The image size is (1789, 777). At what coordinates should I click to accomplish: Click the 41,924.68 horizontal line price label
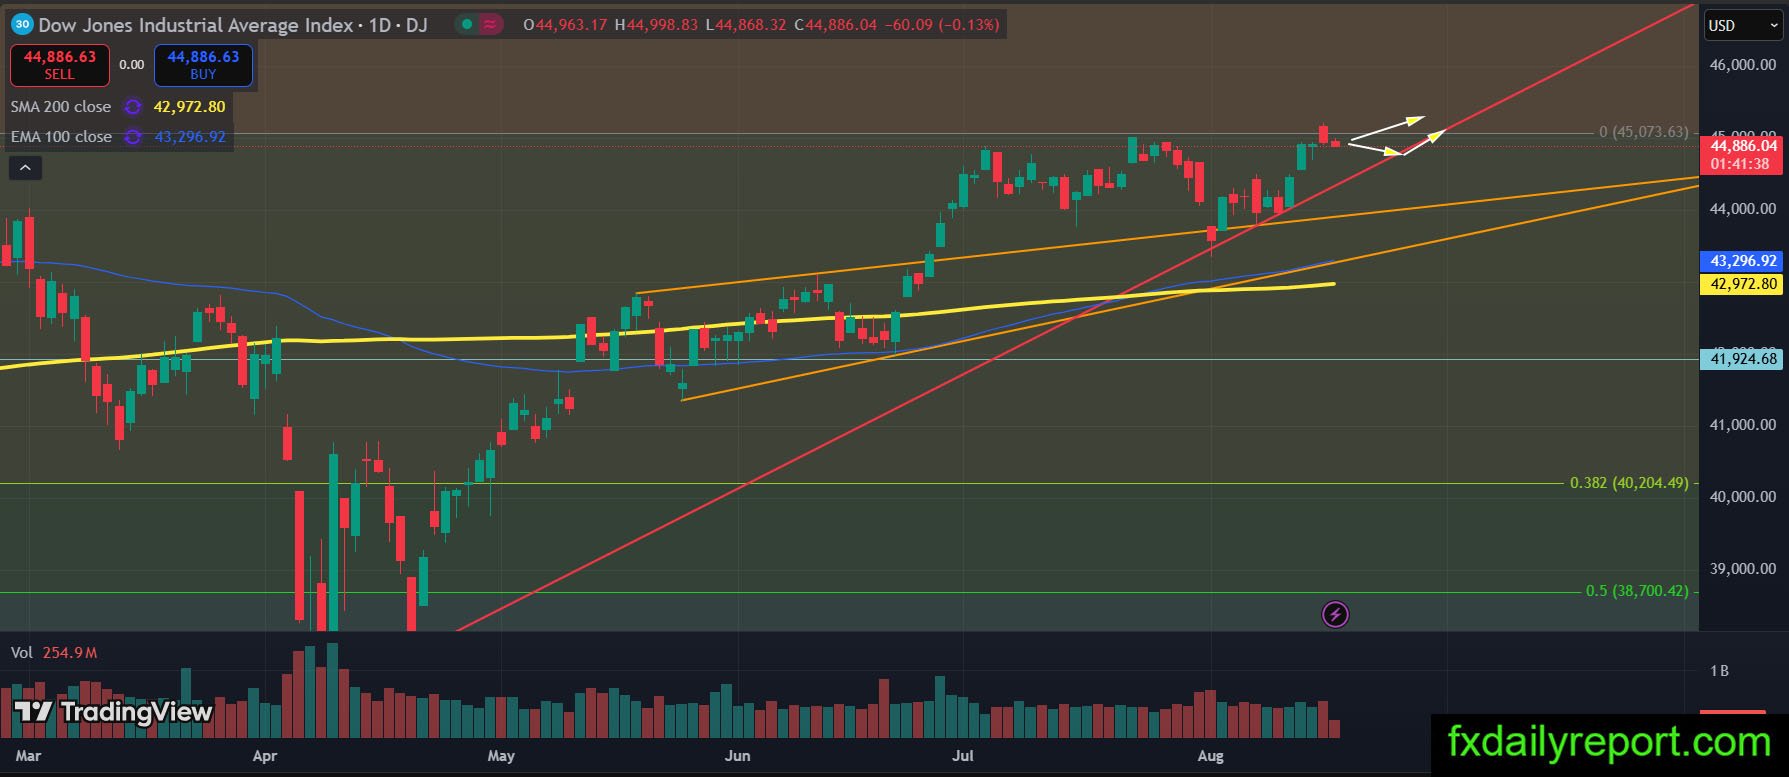coord(1741,359)
